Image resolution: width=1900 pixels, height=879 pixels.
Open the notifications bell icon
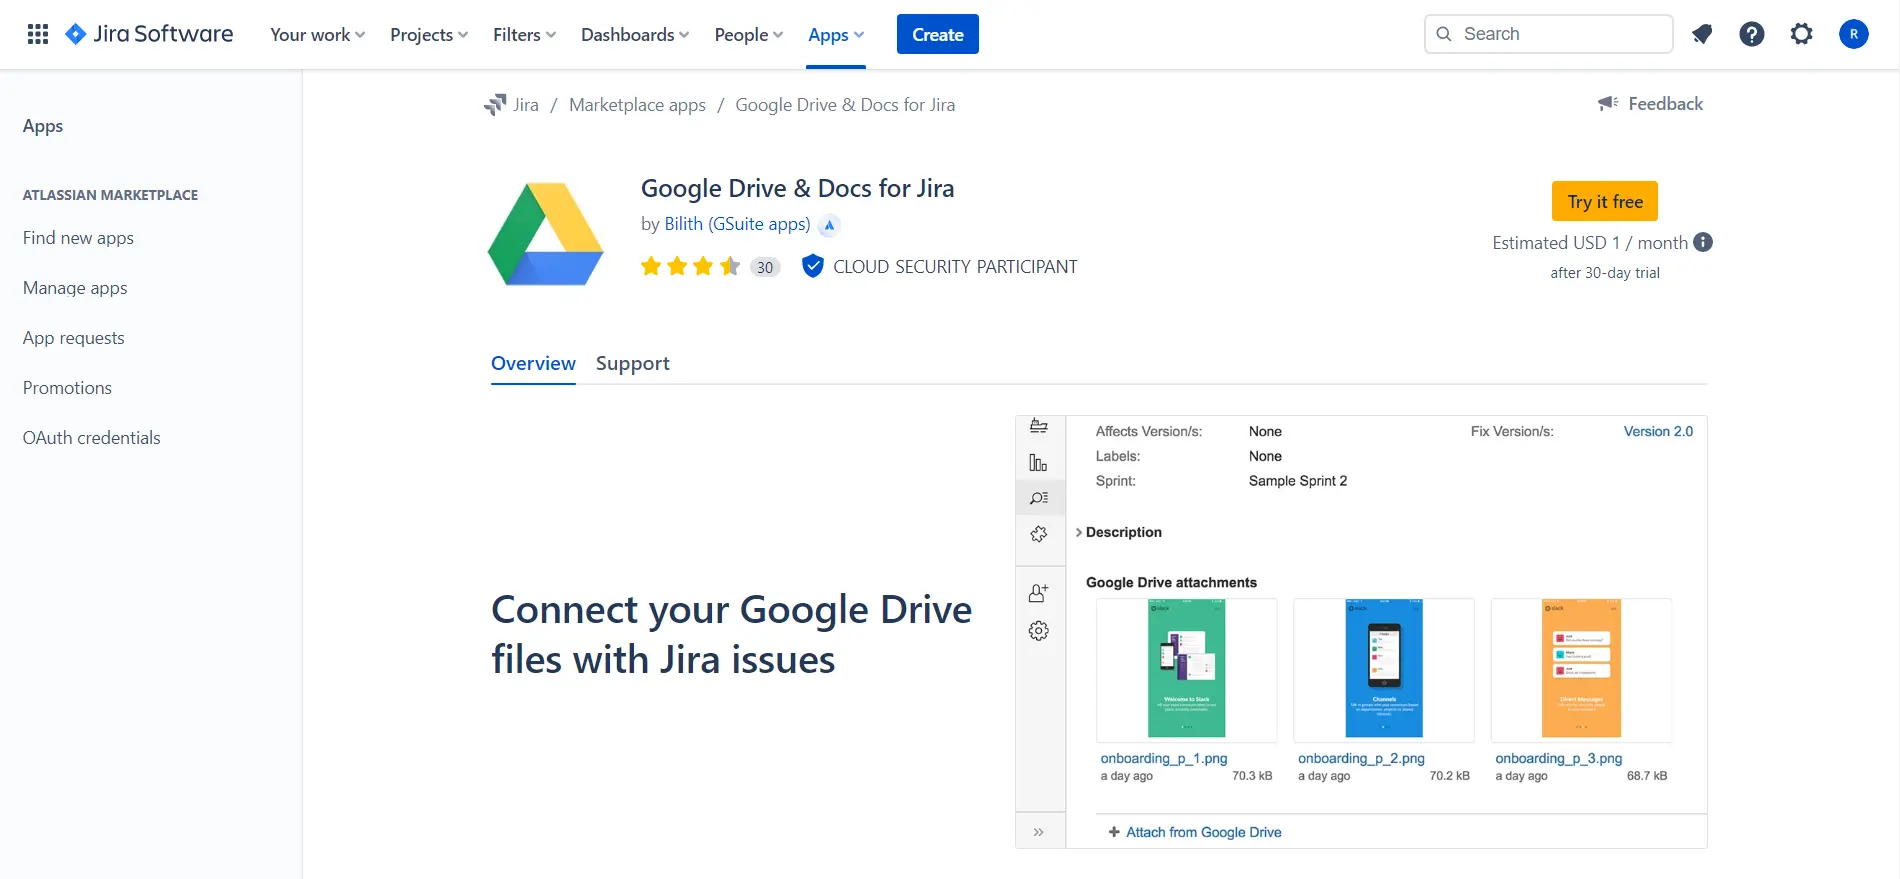(1702, 34)
